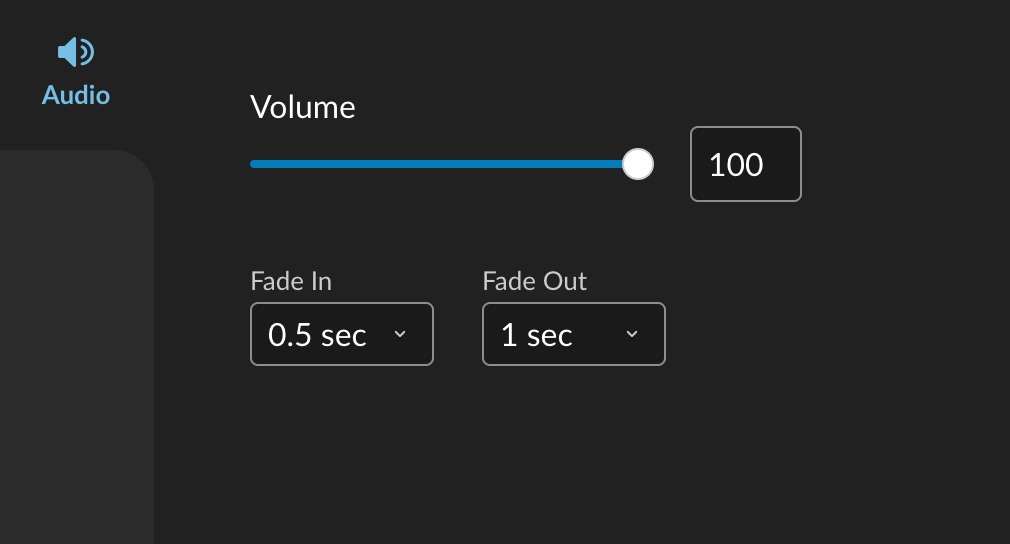
Task: Click the speaker icon above Audio
Action: coord(76,52)
